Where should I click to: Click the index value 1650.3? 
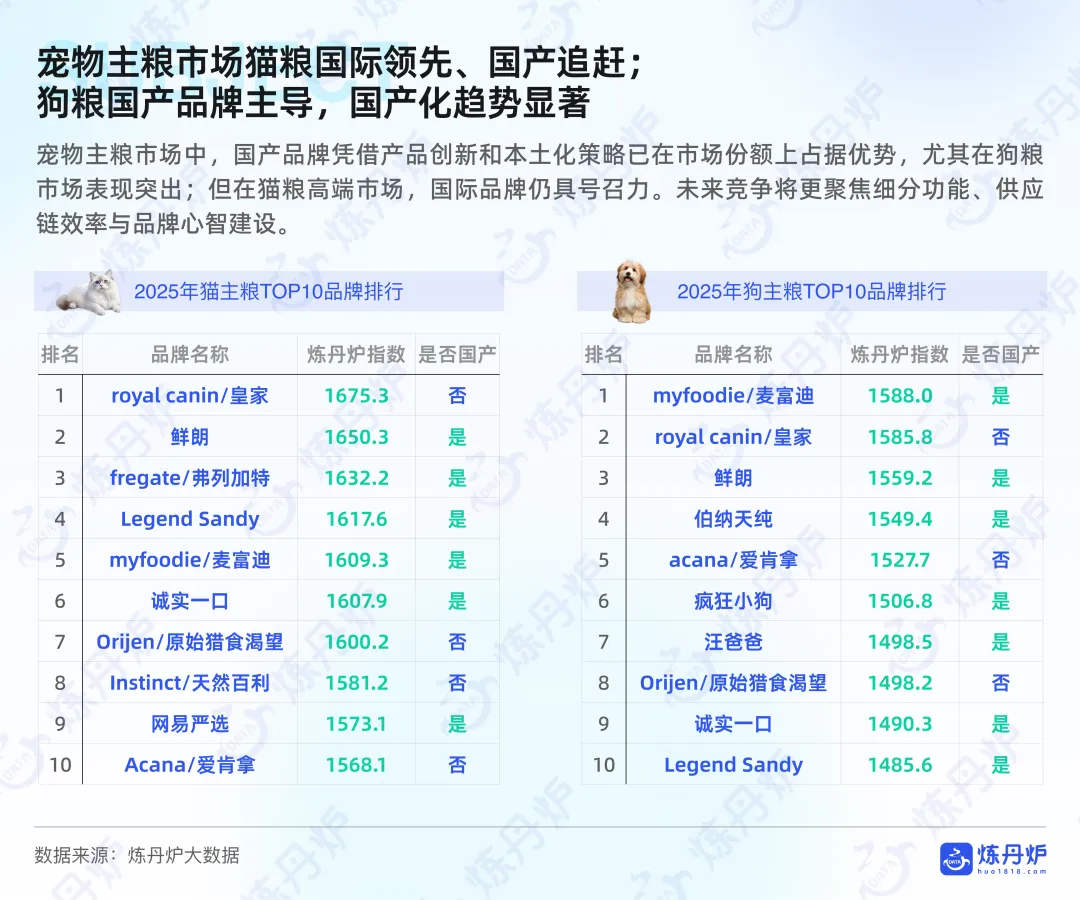[356, 437]
